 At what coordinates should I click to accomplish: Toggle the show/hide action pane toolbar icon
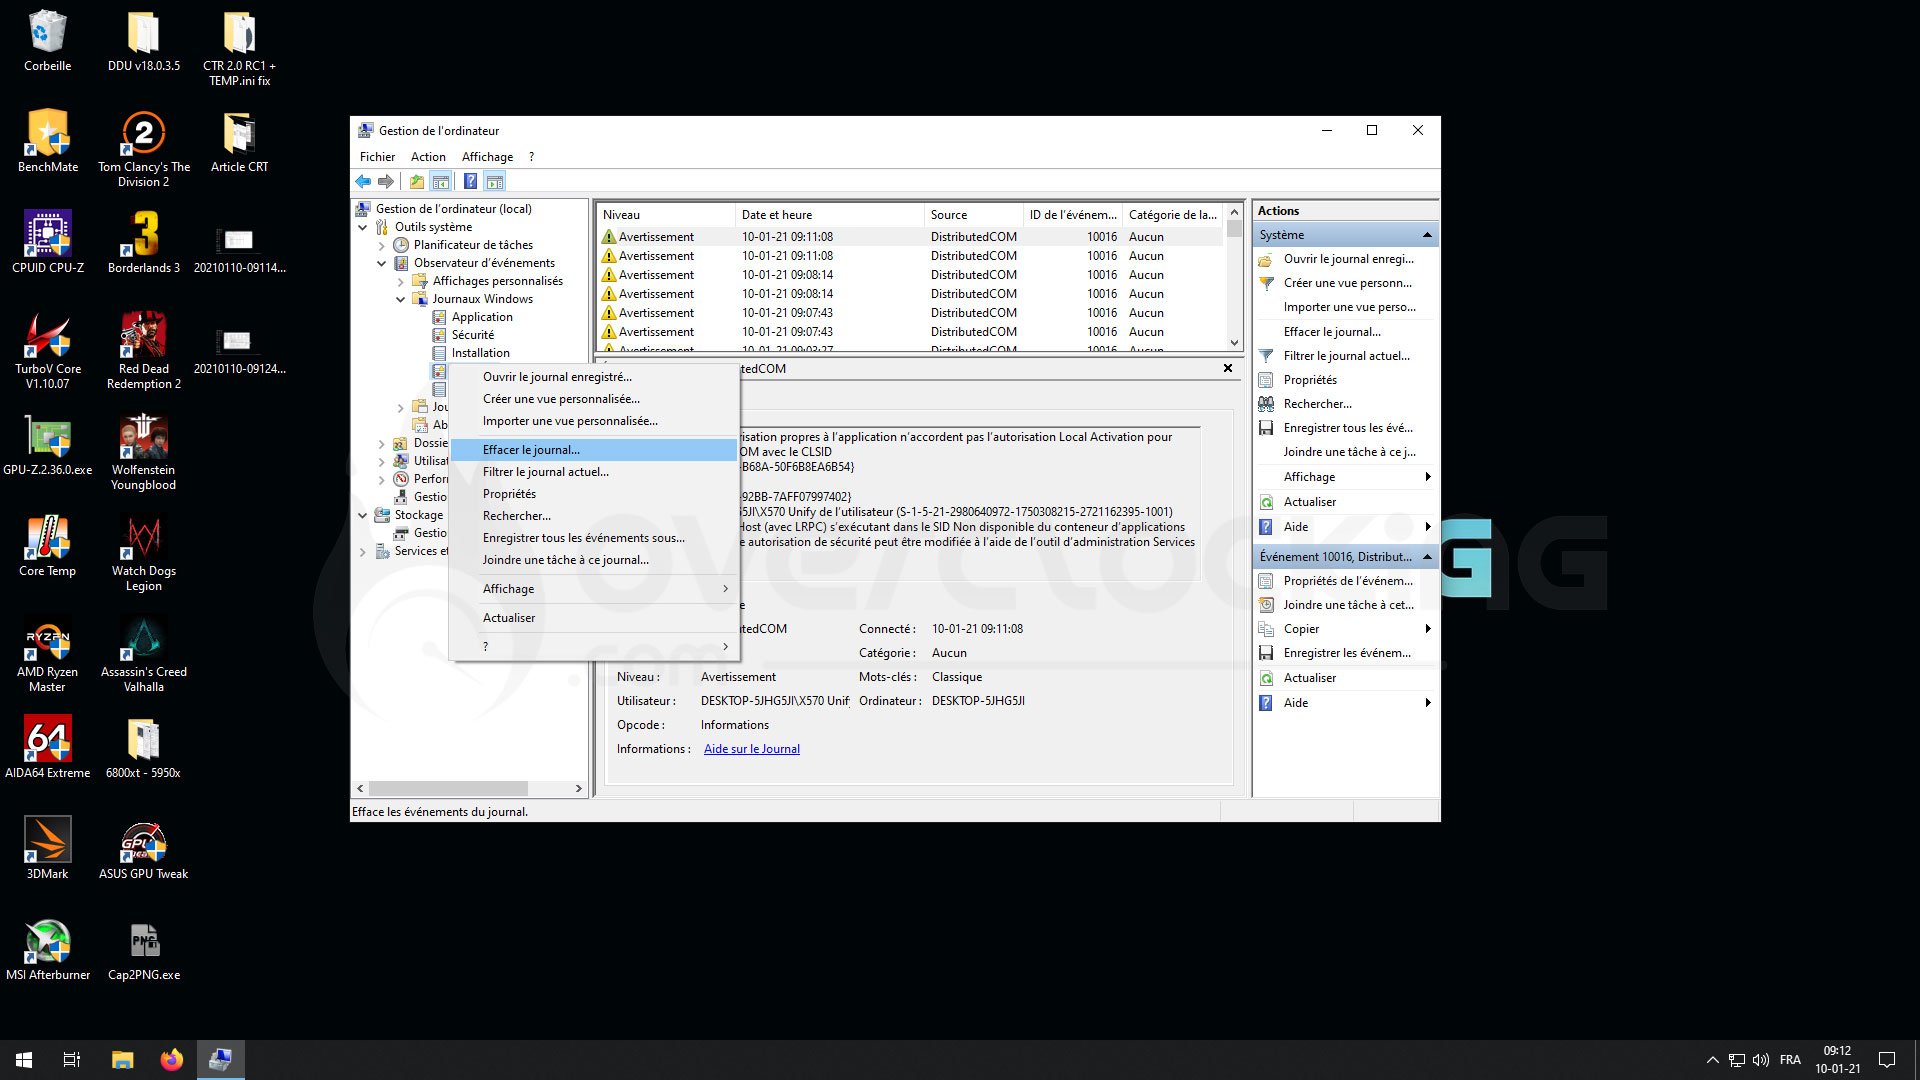[495, 182]
